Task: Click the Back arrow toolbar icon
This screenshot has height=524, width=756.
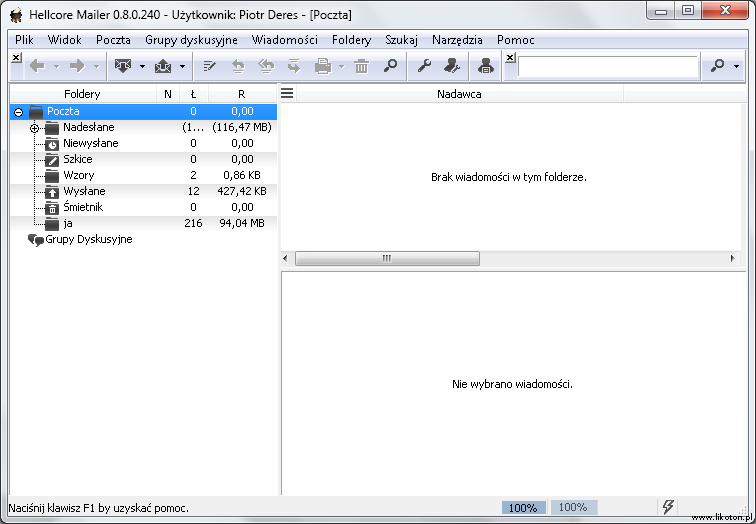Action: pyautogui.click(x=37, y=66)
